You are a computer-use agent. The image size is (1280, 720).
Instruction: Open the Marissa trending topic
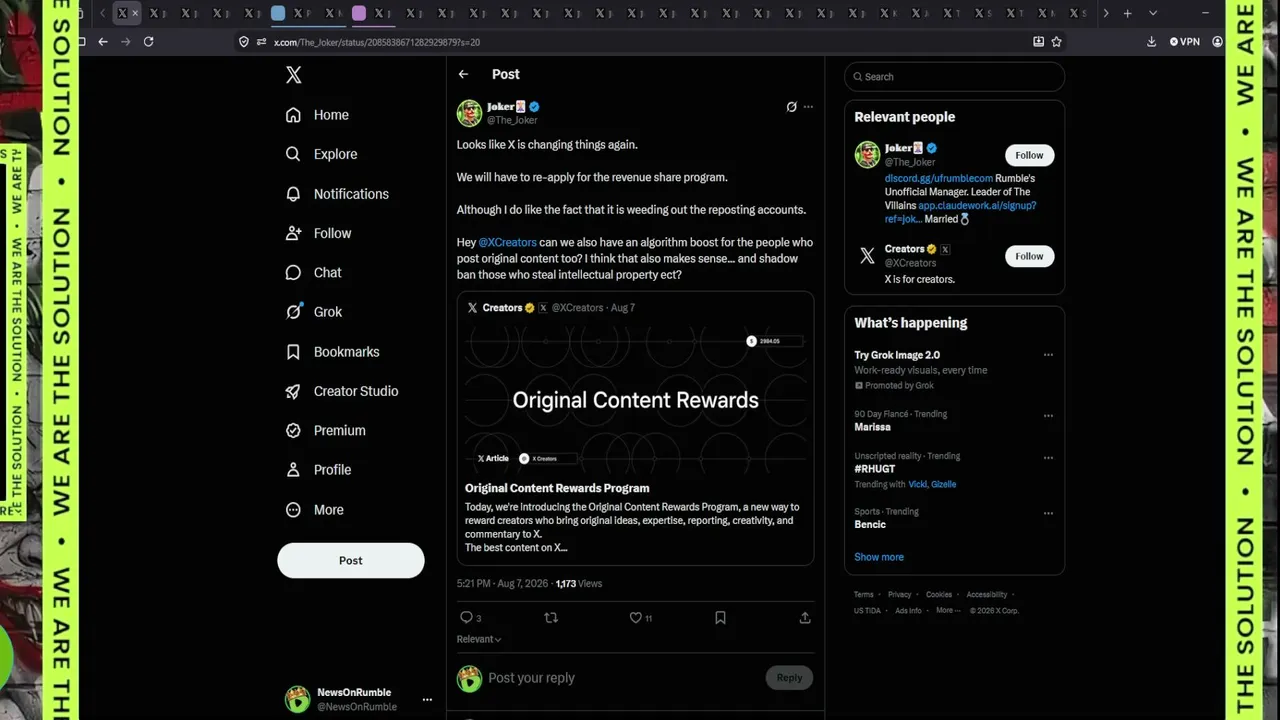(872, 427)
